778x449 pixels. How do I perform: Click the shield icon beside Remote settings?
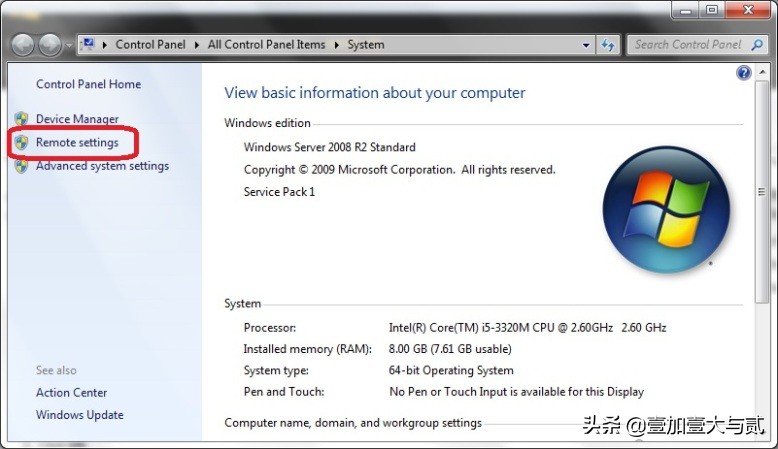pyautogui.click(x=21, y=143)
